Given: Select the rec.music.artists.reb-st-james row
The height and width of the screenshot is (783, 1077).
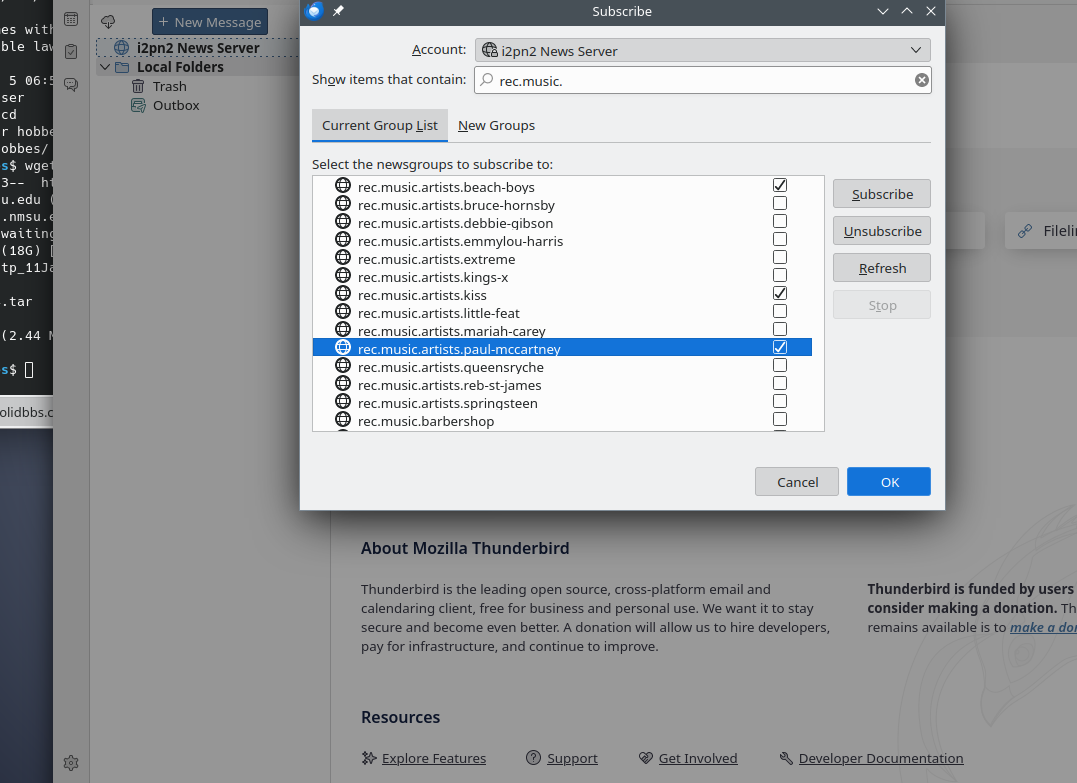Looking at the screenshot, I should (x=562, y=385).
